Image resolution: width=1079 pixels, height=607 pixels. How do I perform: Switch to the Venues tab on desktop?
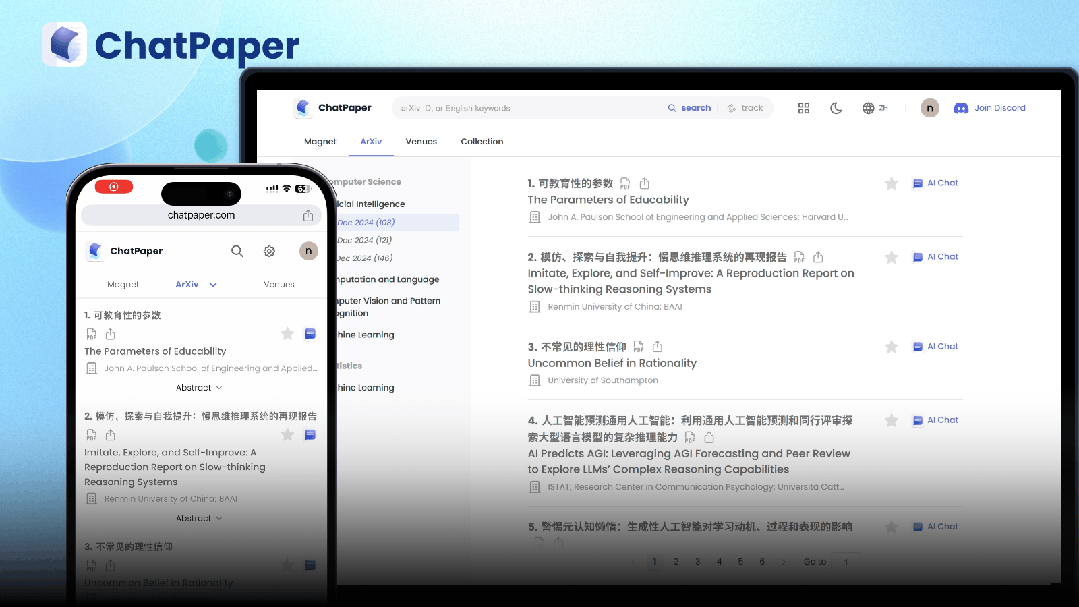point(421,141)
